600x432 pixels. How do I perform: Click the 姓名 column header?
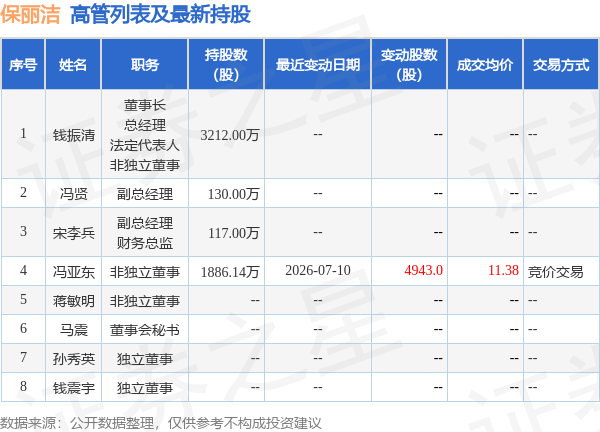click(x=73, y=64)
